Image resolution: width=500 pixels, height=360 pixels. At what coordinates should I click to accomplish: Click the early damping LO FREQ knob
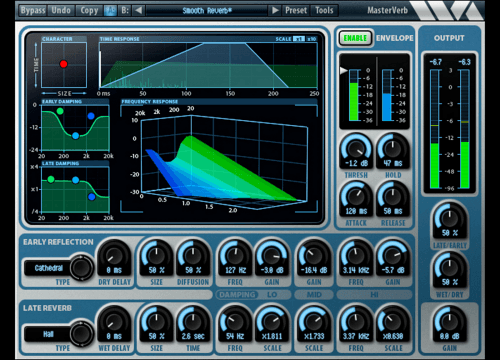235,255
